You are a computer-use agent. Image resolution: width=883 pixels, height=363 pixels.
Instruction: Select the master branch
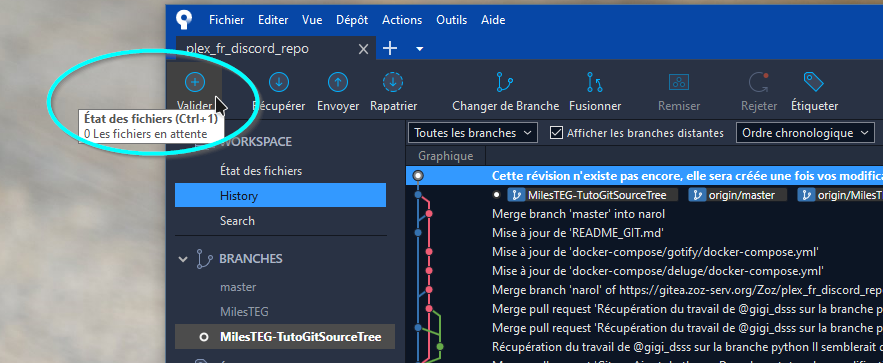click(x=238, y=287)
